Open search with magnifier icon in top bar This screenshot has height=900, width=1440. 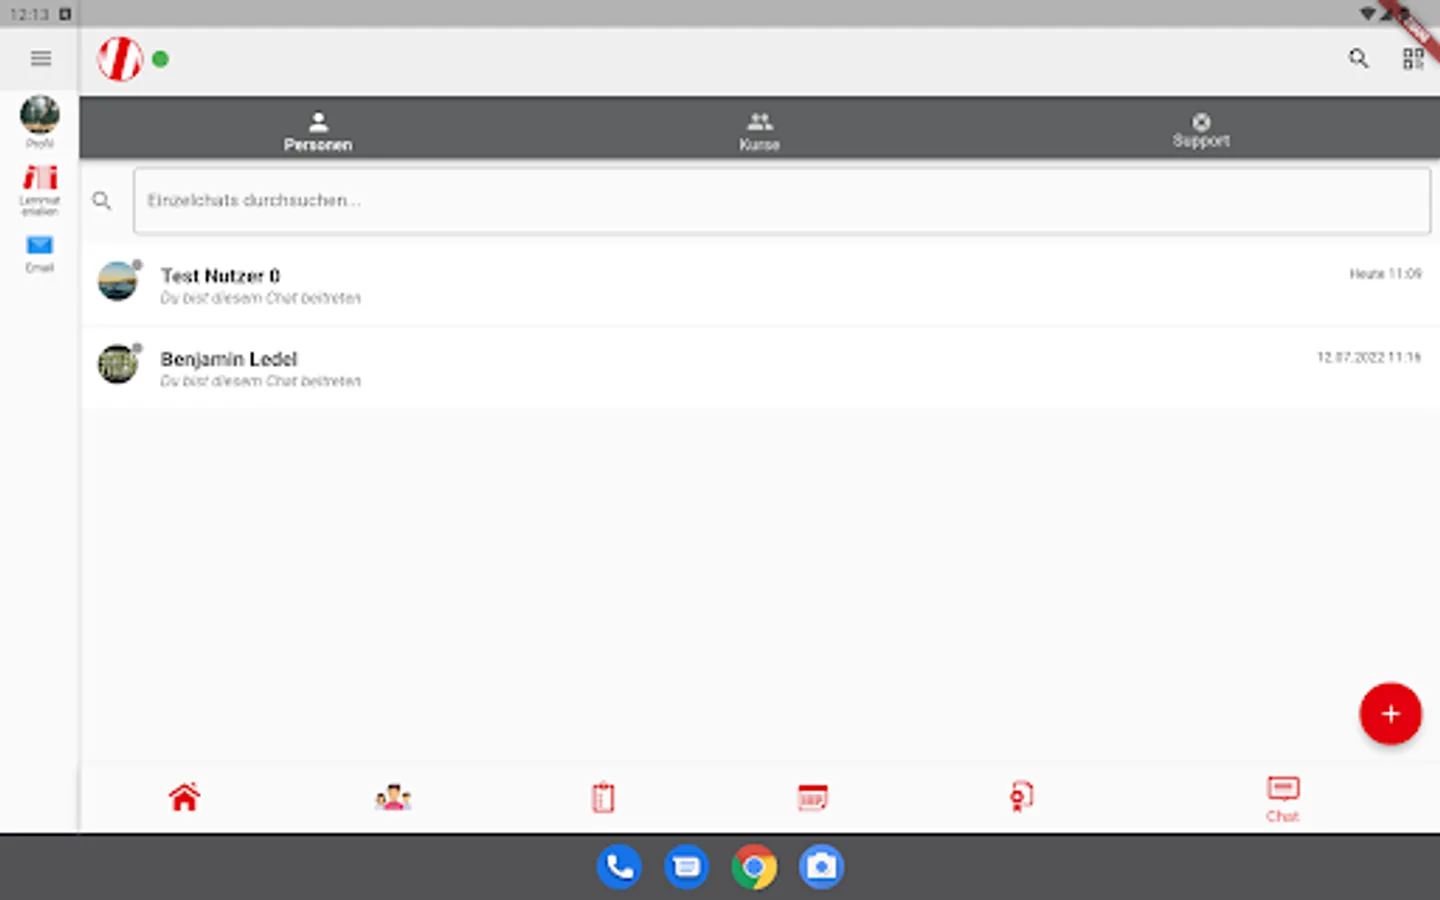(1358, 59)
